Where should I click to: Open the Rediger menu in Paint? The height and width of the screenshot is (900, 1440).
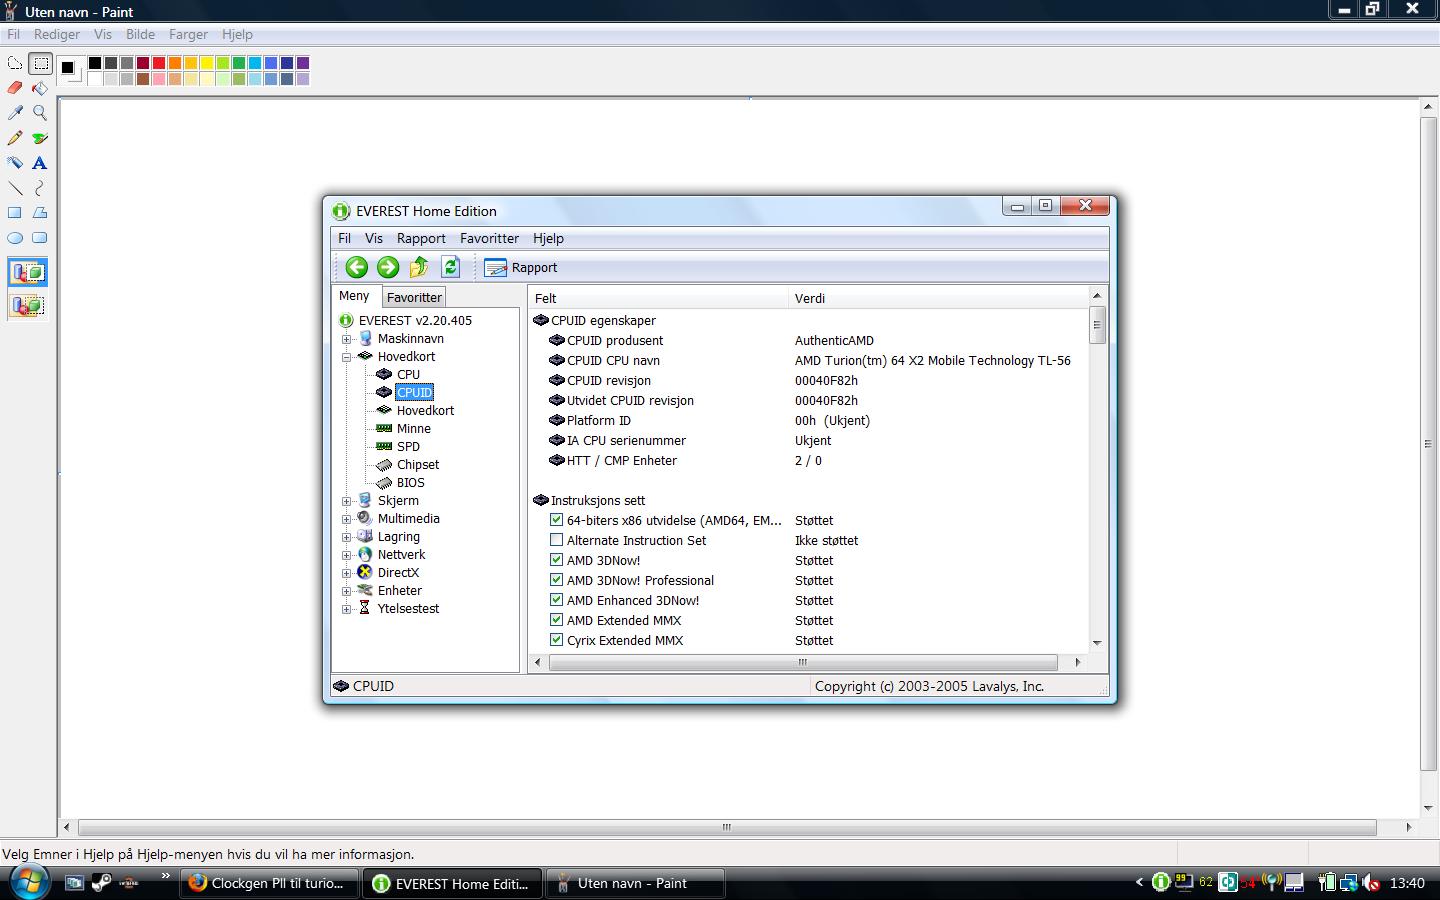coord(57,34)
